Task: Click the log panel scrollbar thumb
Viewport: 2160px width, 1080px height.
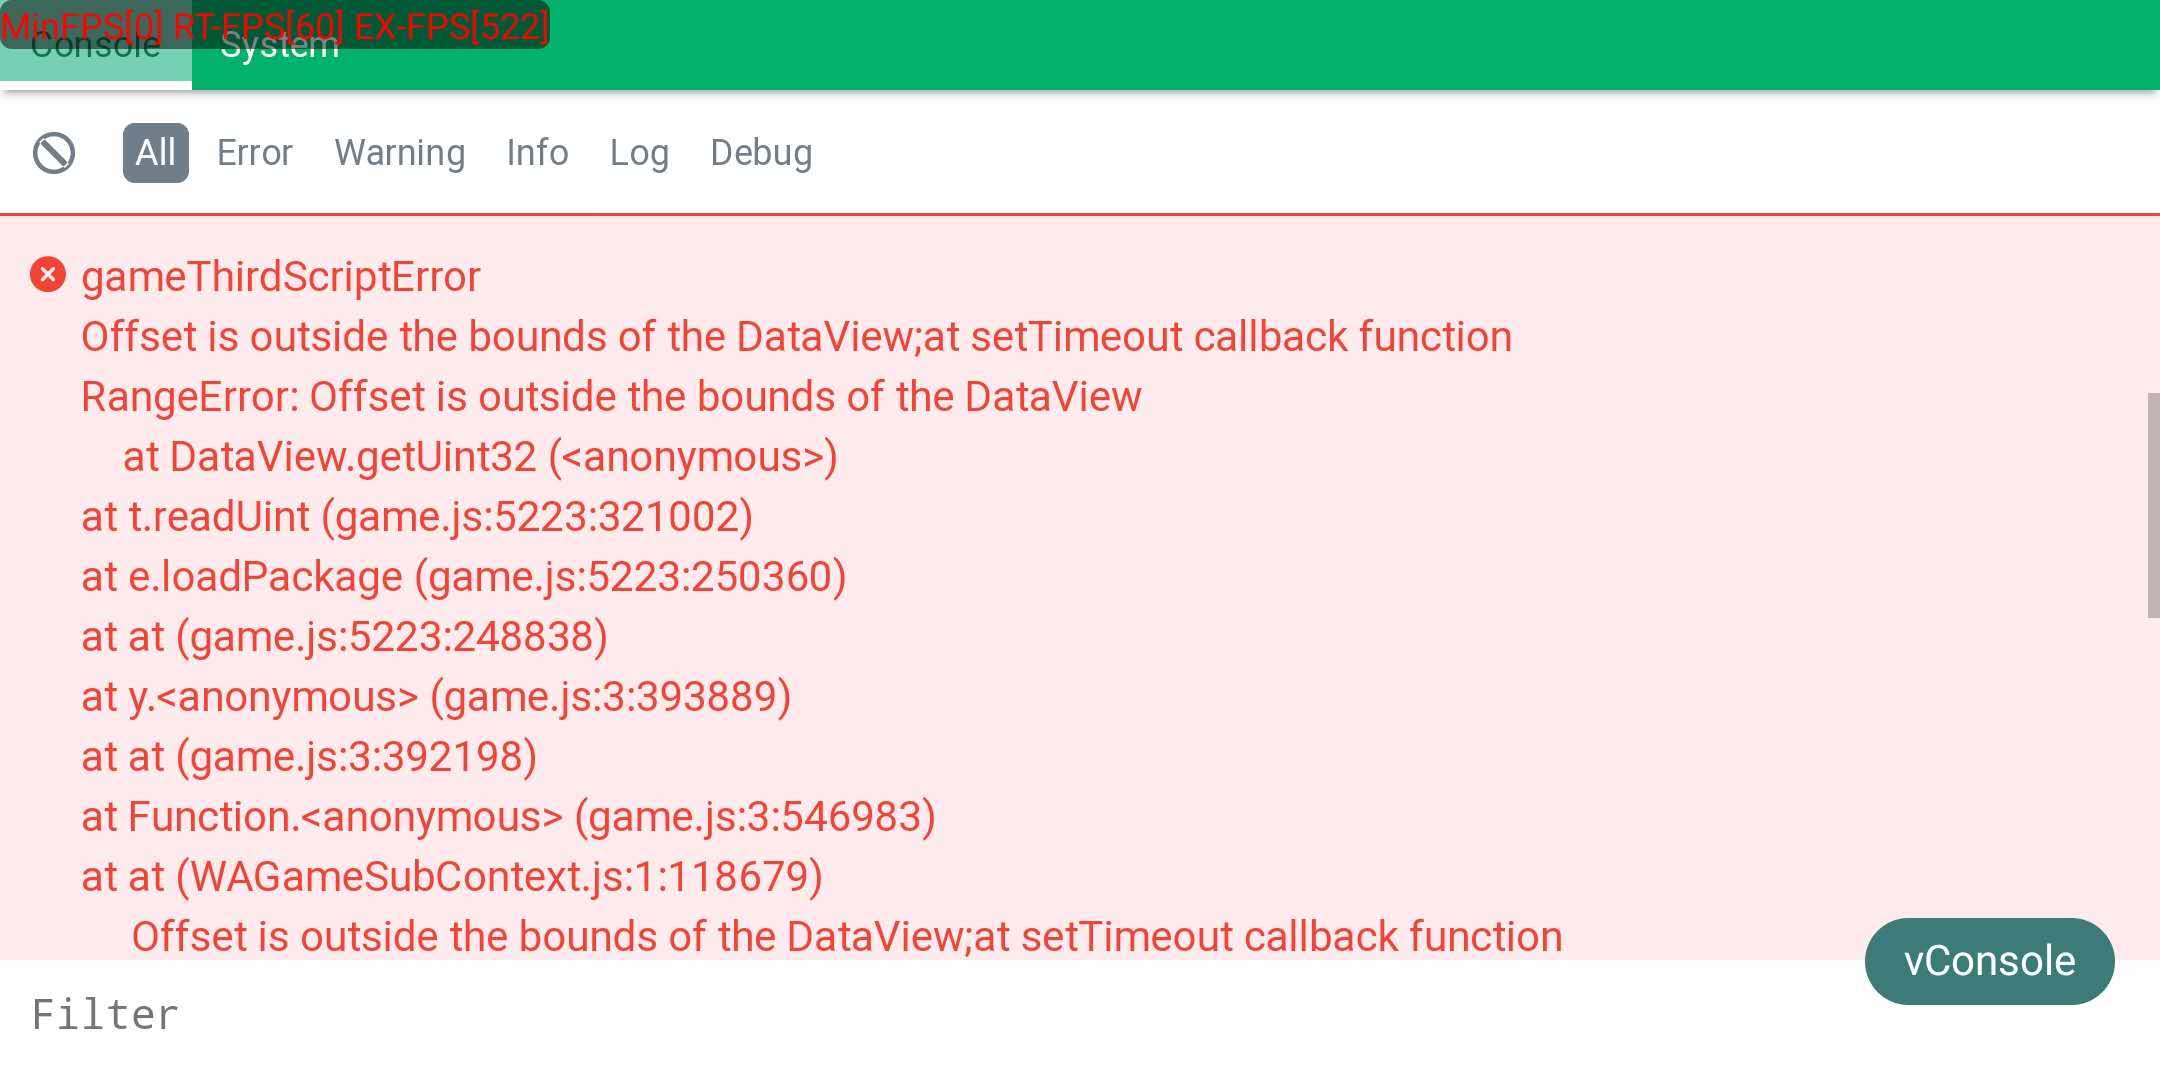Action: click(2152, 505)
